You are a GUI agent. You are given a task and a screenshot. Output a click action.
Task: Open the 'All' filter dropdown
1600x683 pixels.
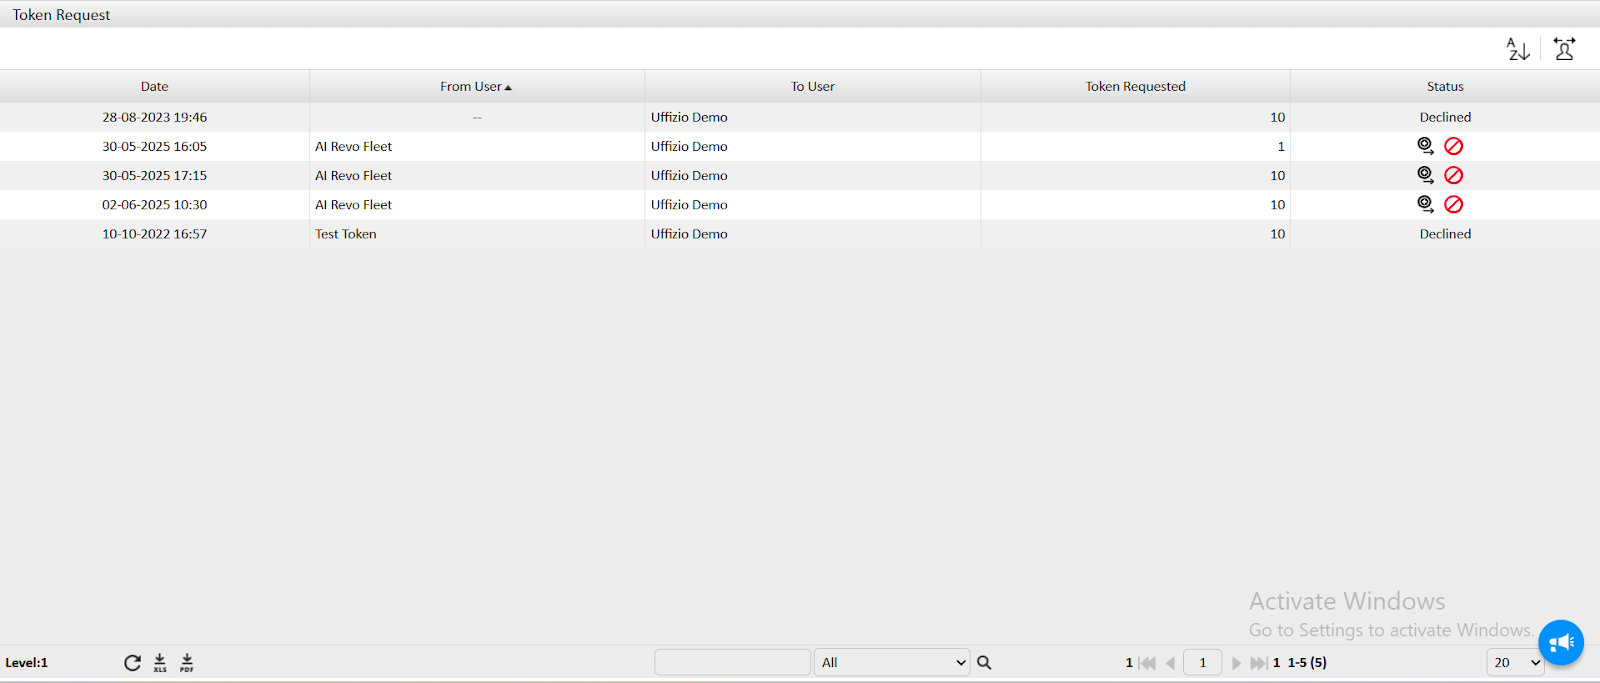pyautogui.click(x=891, y=663)
